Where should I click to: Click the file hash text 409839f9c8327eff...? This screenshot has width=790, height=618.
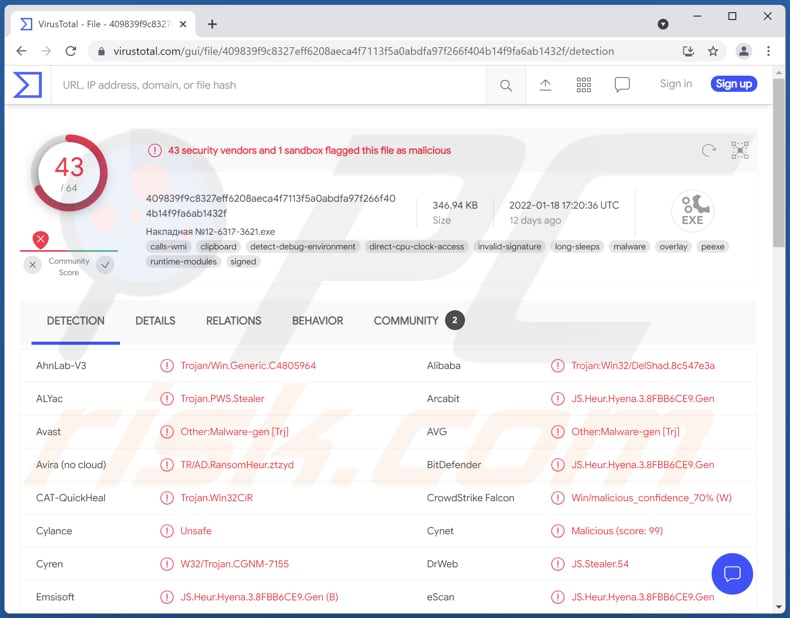click(x=271, y=205)
